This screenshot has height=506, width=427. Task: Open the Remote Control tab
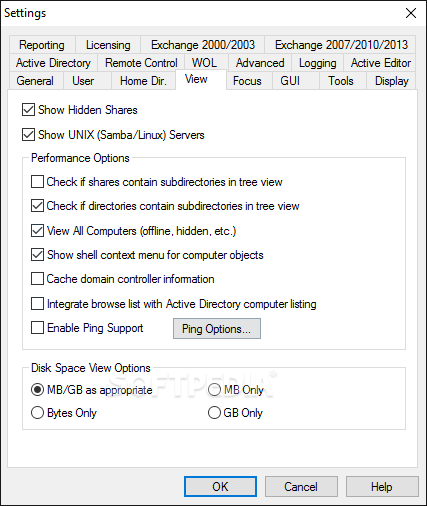click(x=141, y=63)
